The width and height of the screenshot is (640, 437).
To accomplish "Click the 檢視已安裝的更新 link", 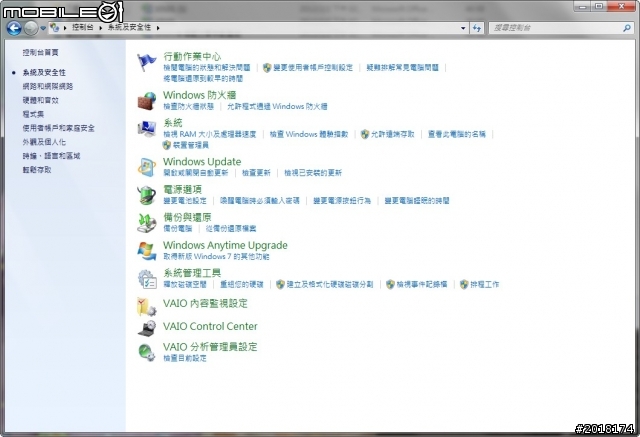I will (313, 173).
